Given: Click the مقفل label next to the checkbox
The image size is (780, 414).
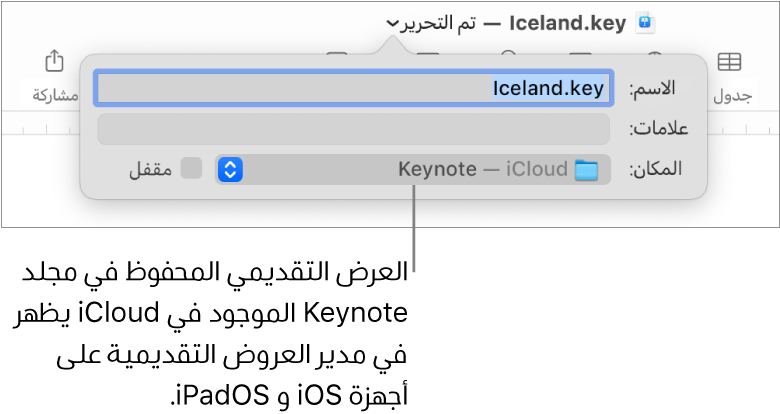Looking at the screenshot, I should click(150, 170).
